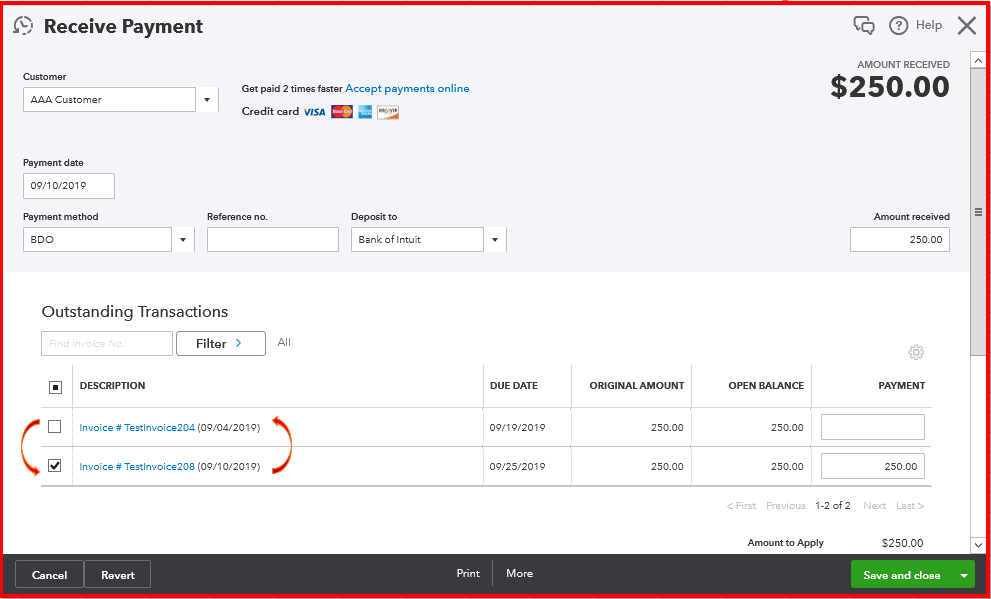
Task: Click the Visa card logo
Action: [x=314, y=112]
